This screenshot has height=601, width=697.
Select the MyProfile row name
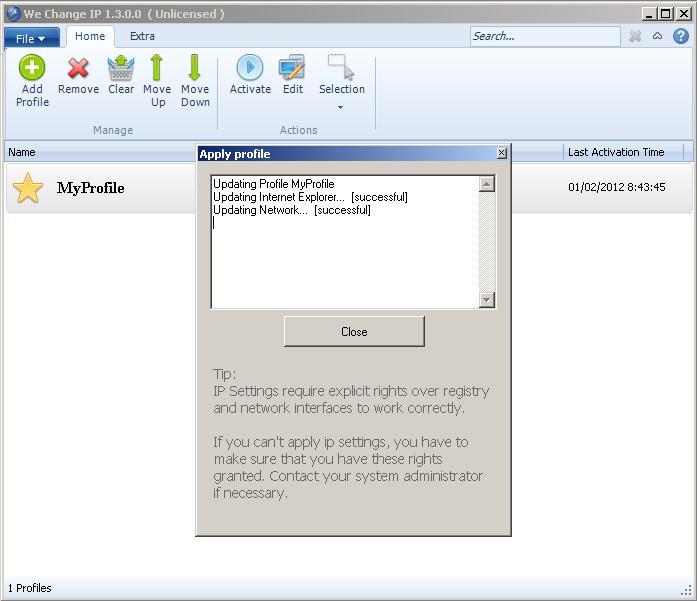pos(90,188)
